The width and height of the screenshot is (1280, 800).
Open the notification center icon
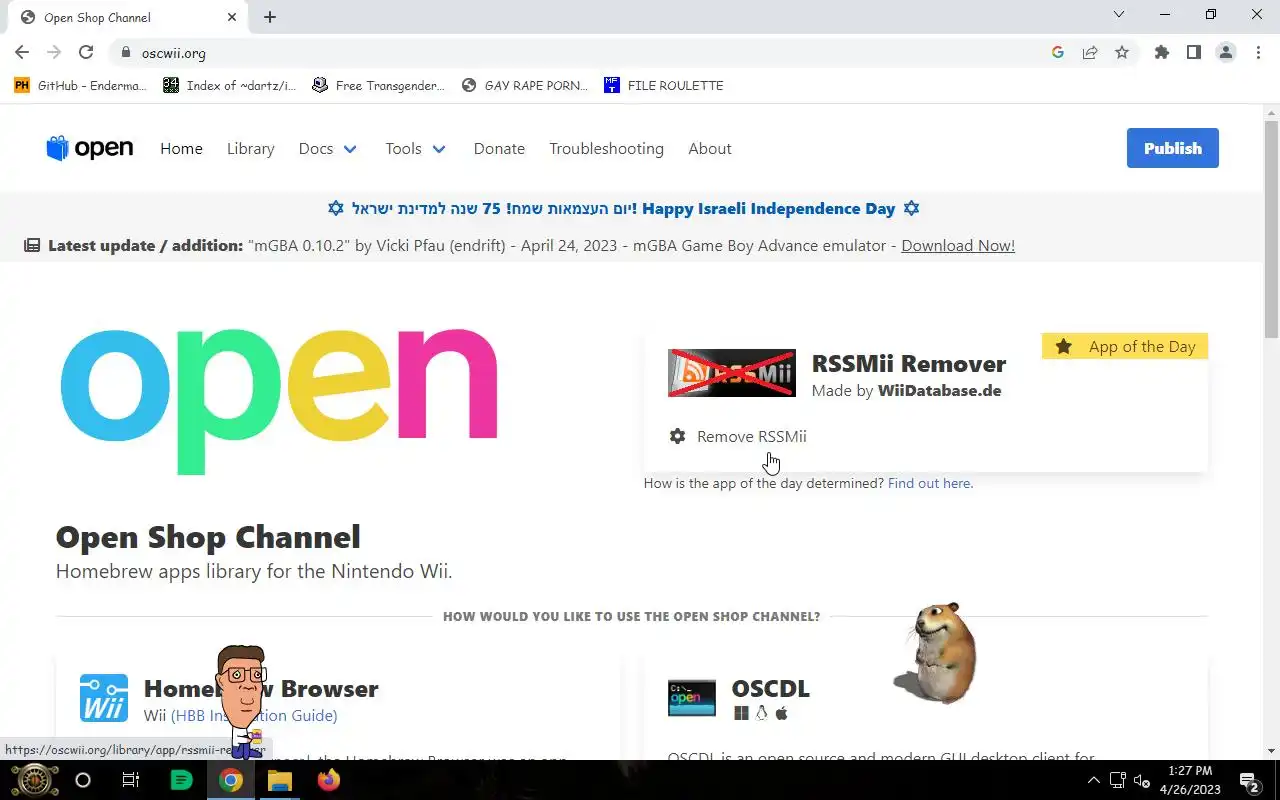(1248, 781)
